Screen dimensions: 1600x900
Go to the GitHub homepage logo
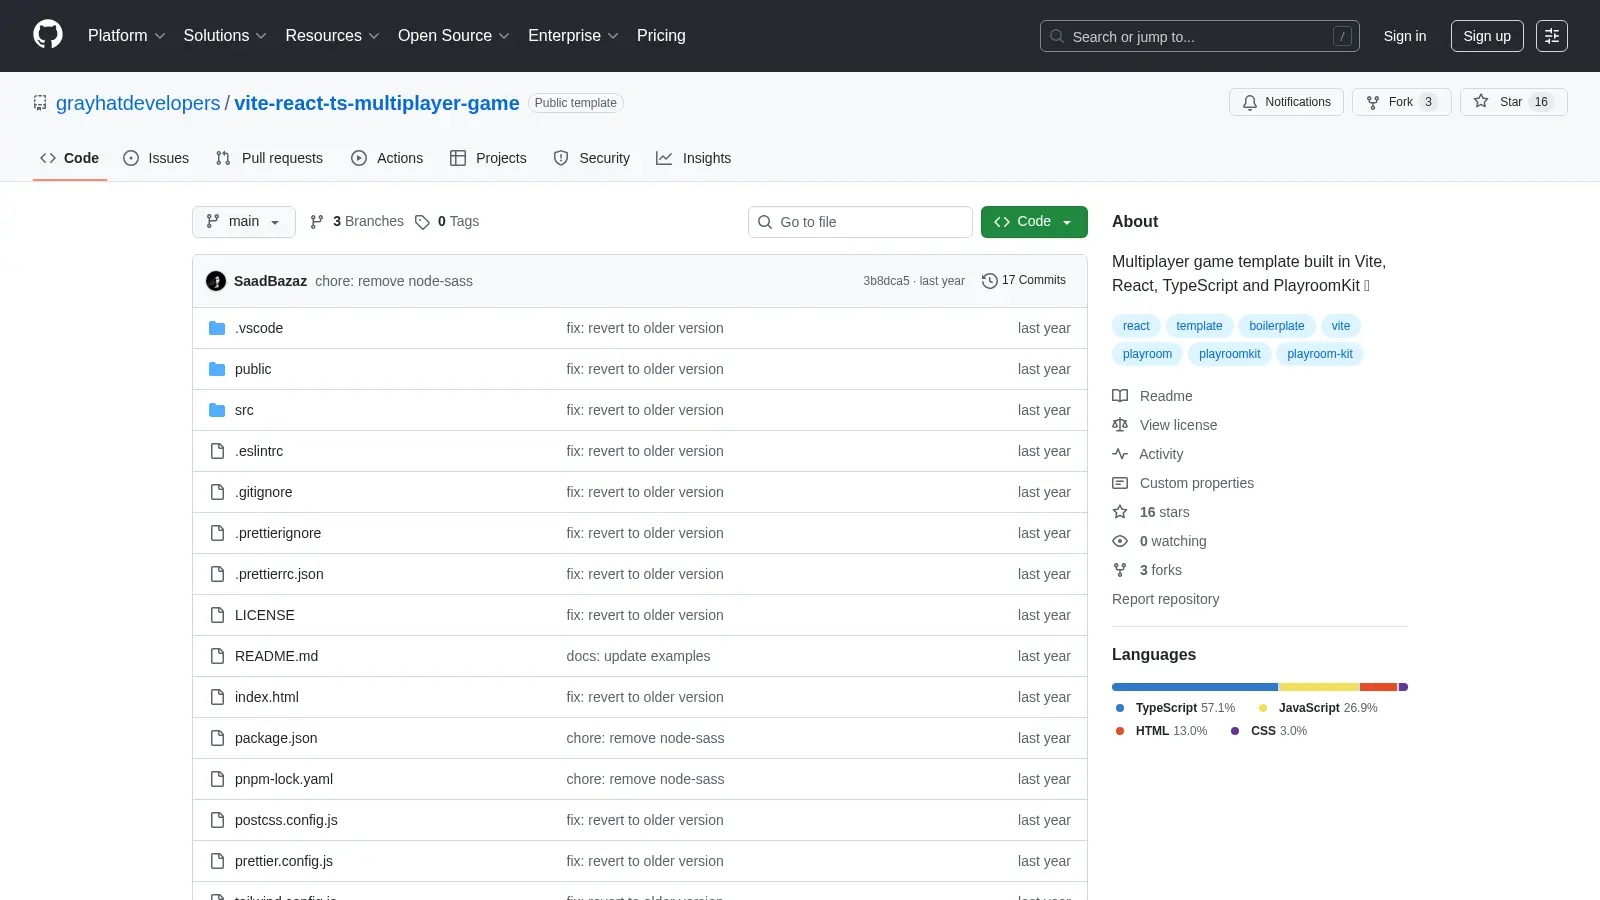click(x=48, y=35)
